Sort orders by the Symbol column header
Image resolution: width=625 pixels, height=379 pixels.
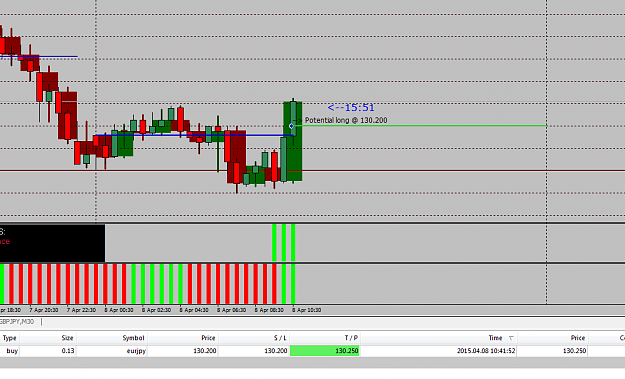pyautogui.click(x=133, y=338)
